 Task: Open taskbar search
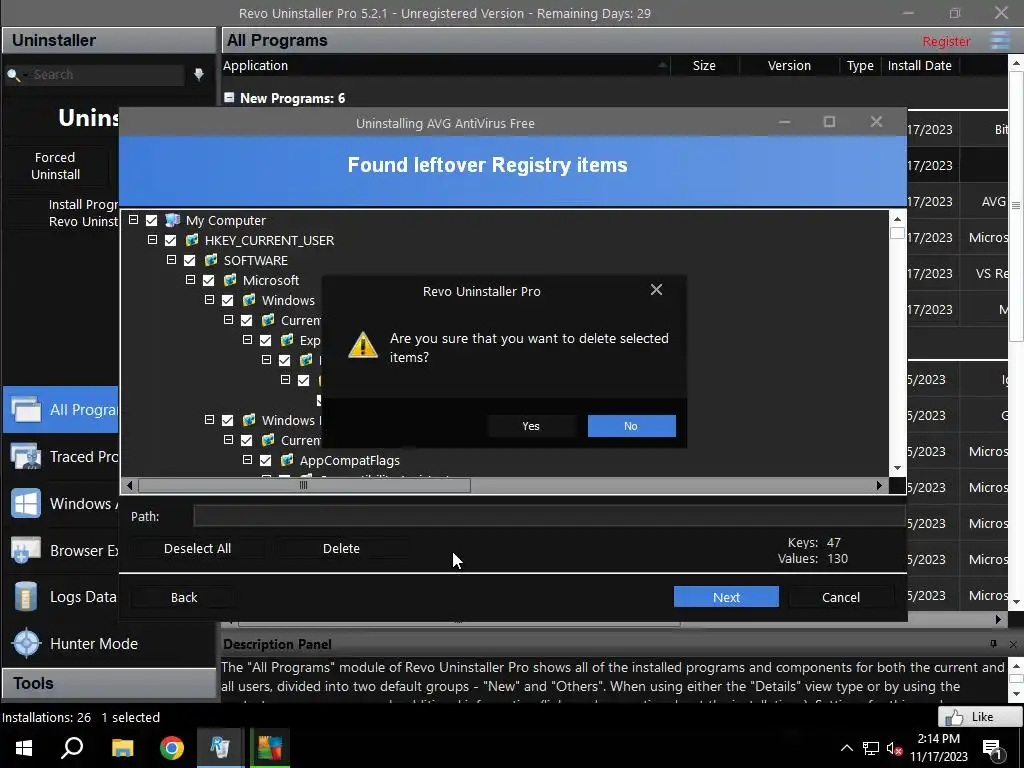pyautogui.click(x=72, y=748)
